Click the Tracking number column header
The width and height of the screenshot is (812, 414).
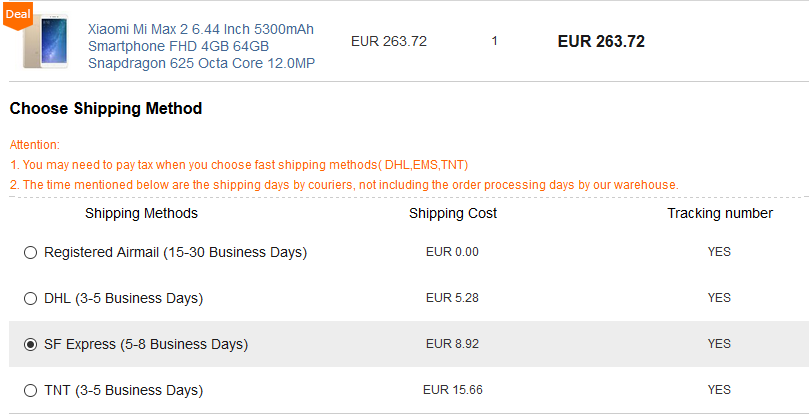[719, 214]
